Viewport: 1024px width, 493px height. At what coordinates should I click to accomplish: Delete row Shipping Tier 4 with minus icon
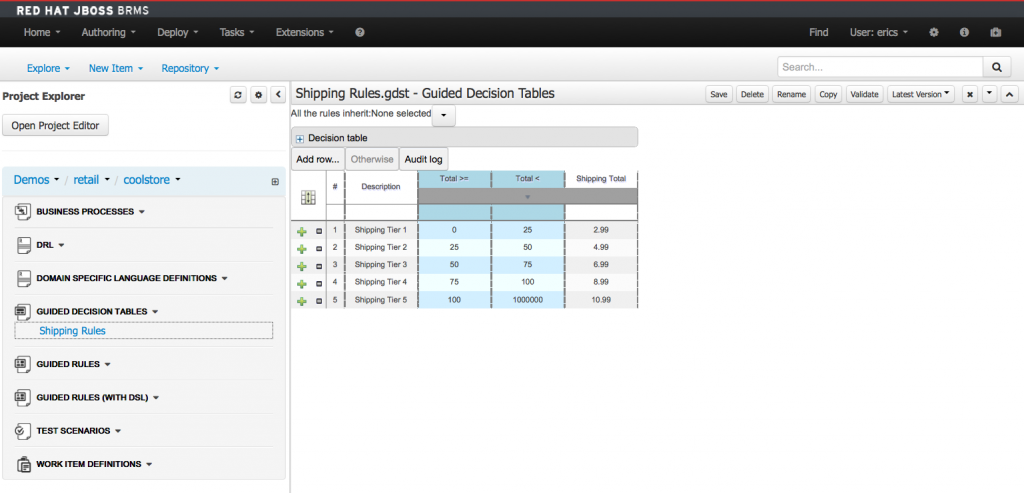point(319,284)
